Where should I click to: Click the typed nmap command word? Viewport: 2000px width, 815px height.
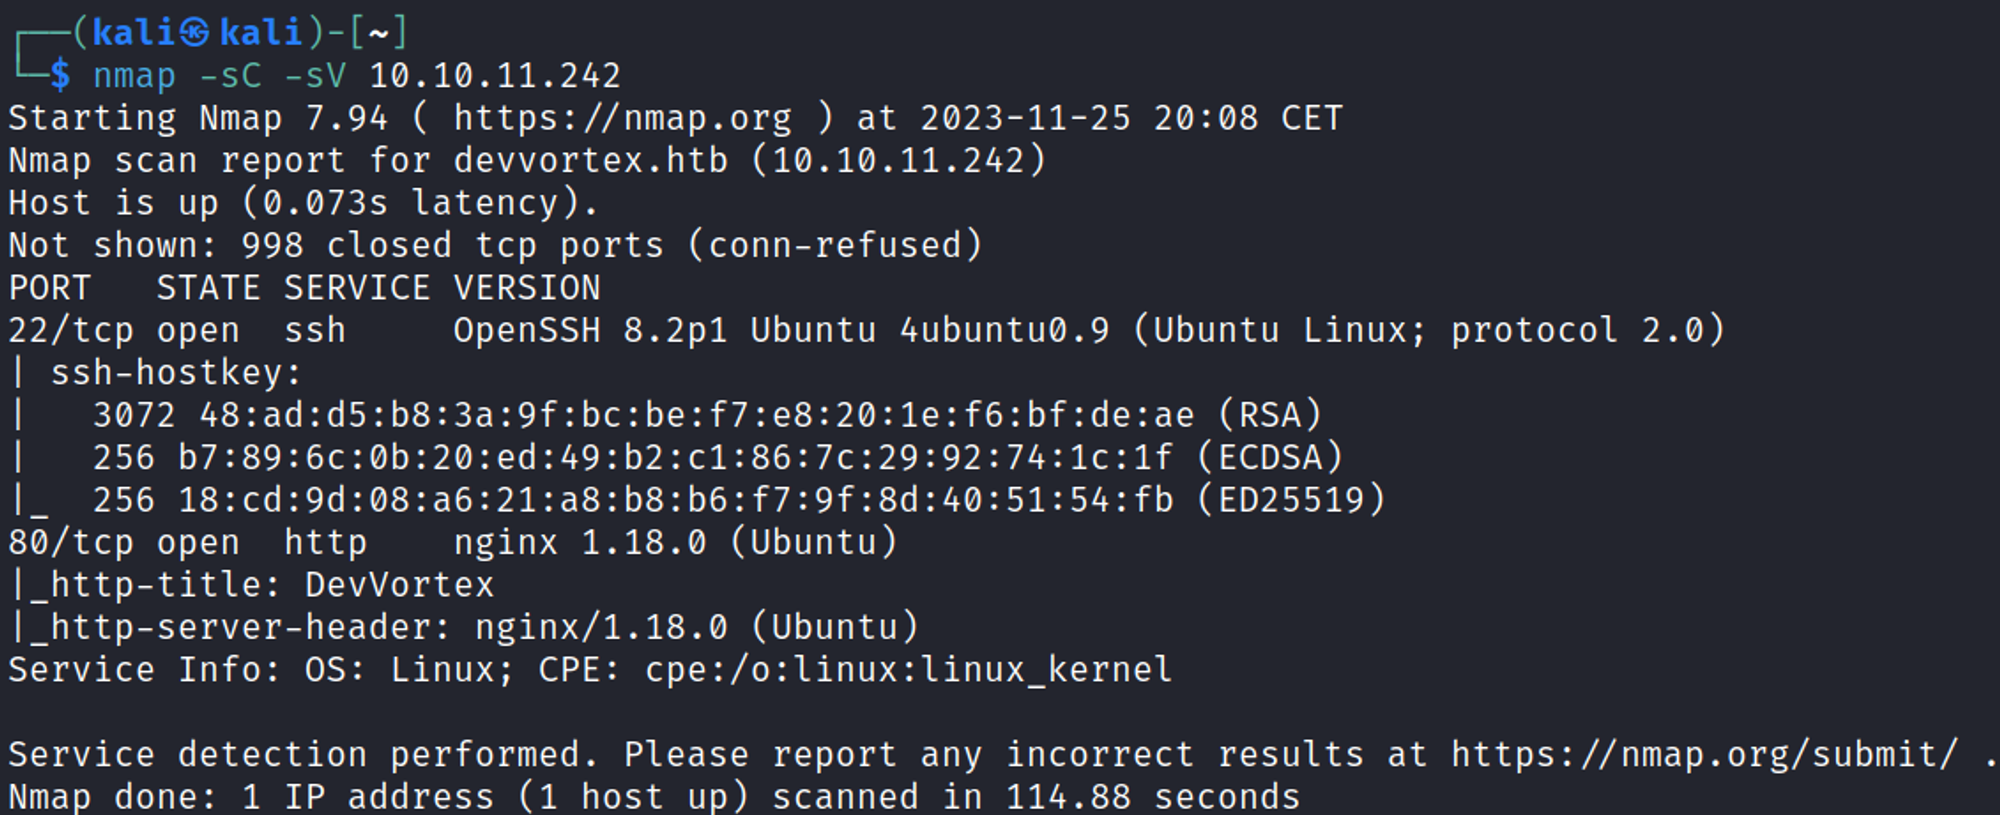point(134,76)
